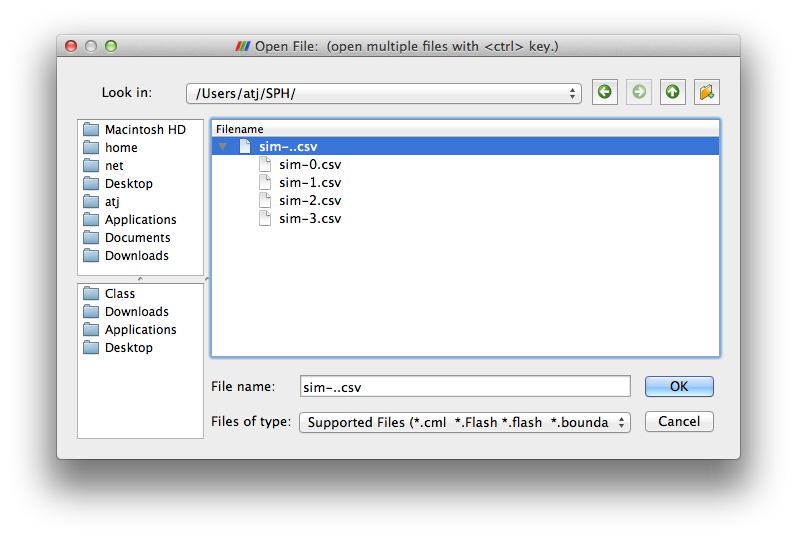Viewport: 797px width, 538px height.
Task: Open the Files of type dropdown
Action: click(x=465, y=422)
